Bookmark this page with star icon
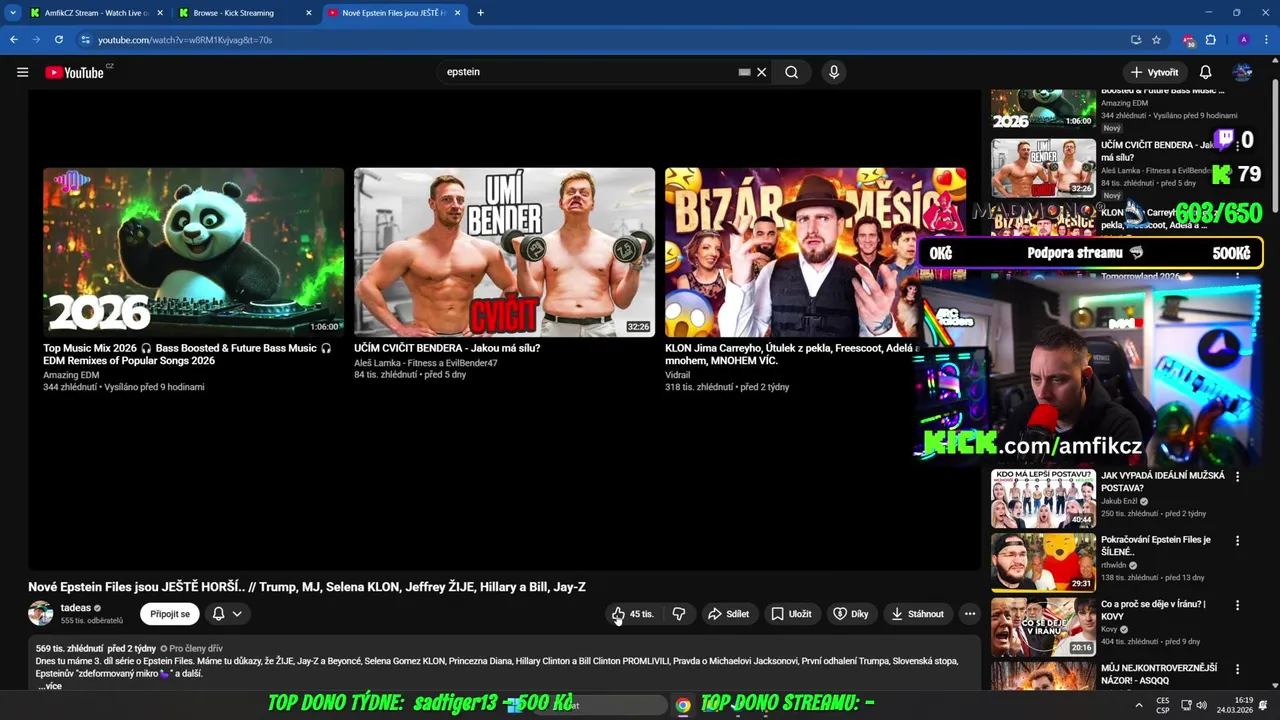This screenshot has width=1280, height=720. [1157, 40]
